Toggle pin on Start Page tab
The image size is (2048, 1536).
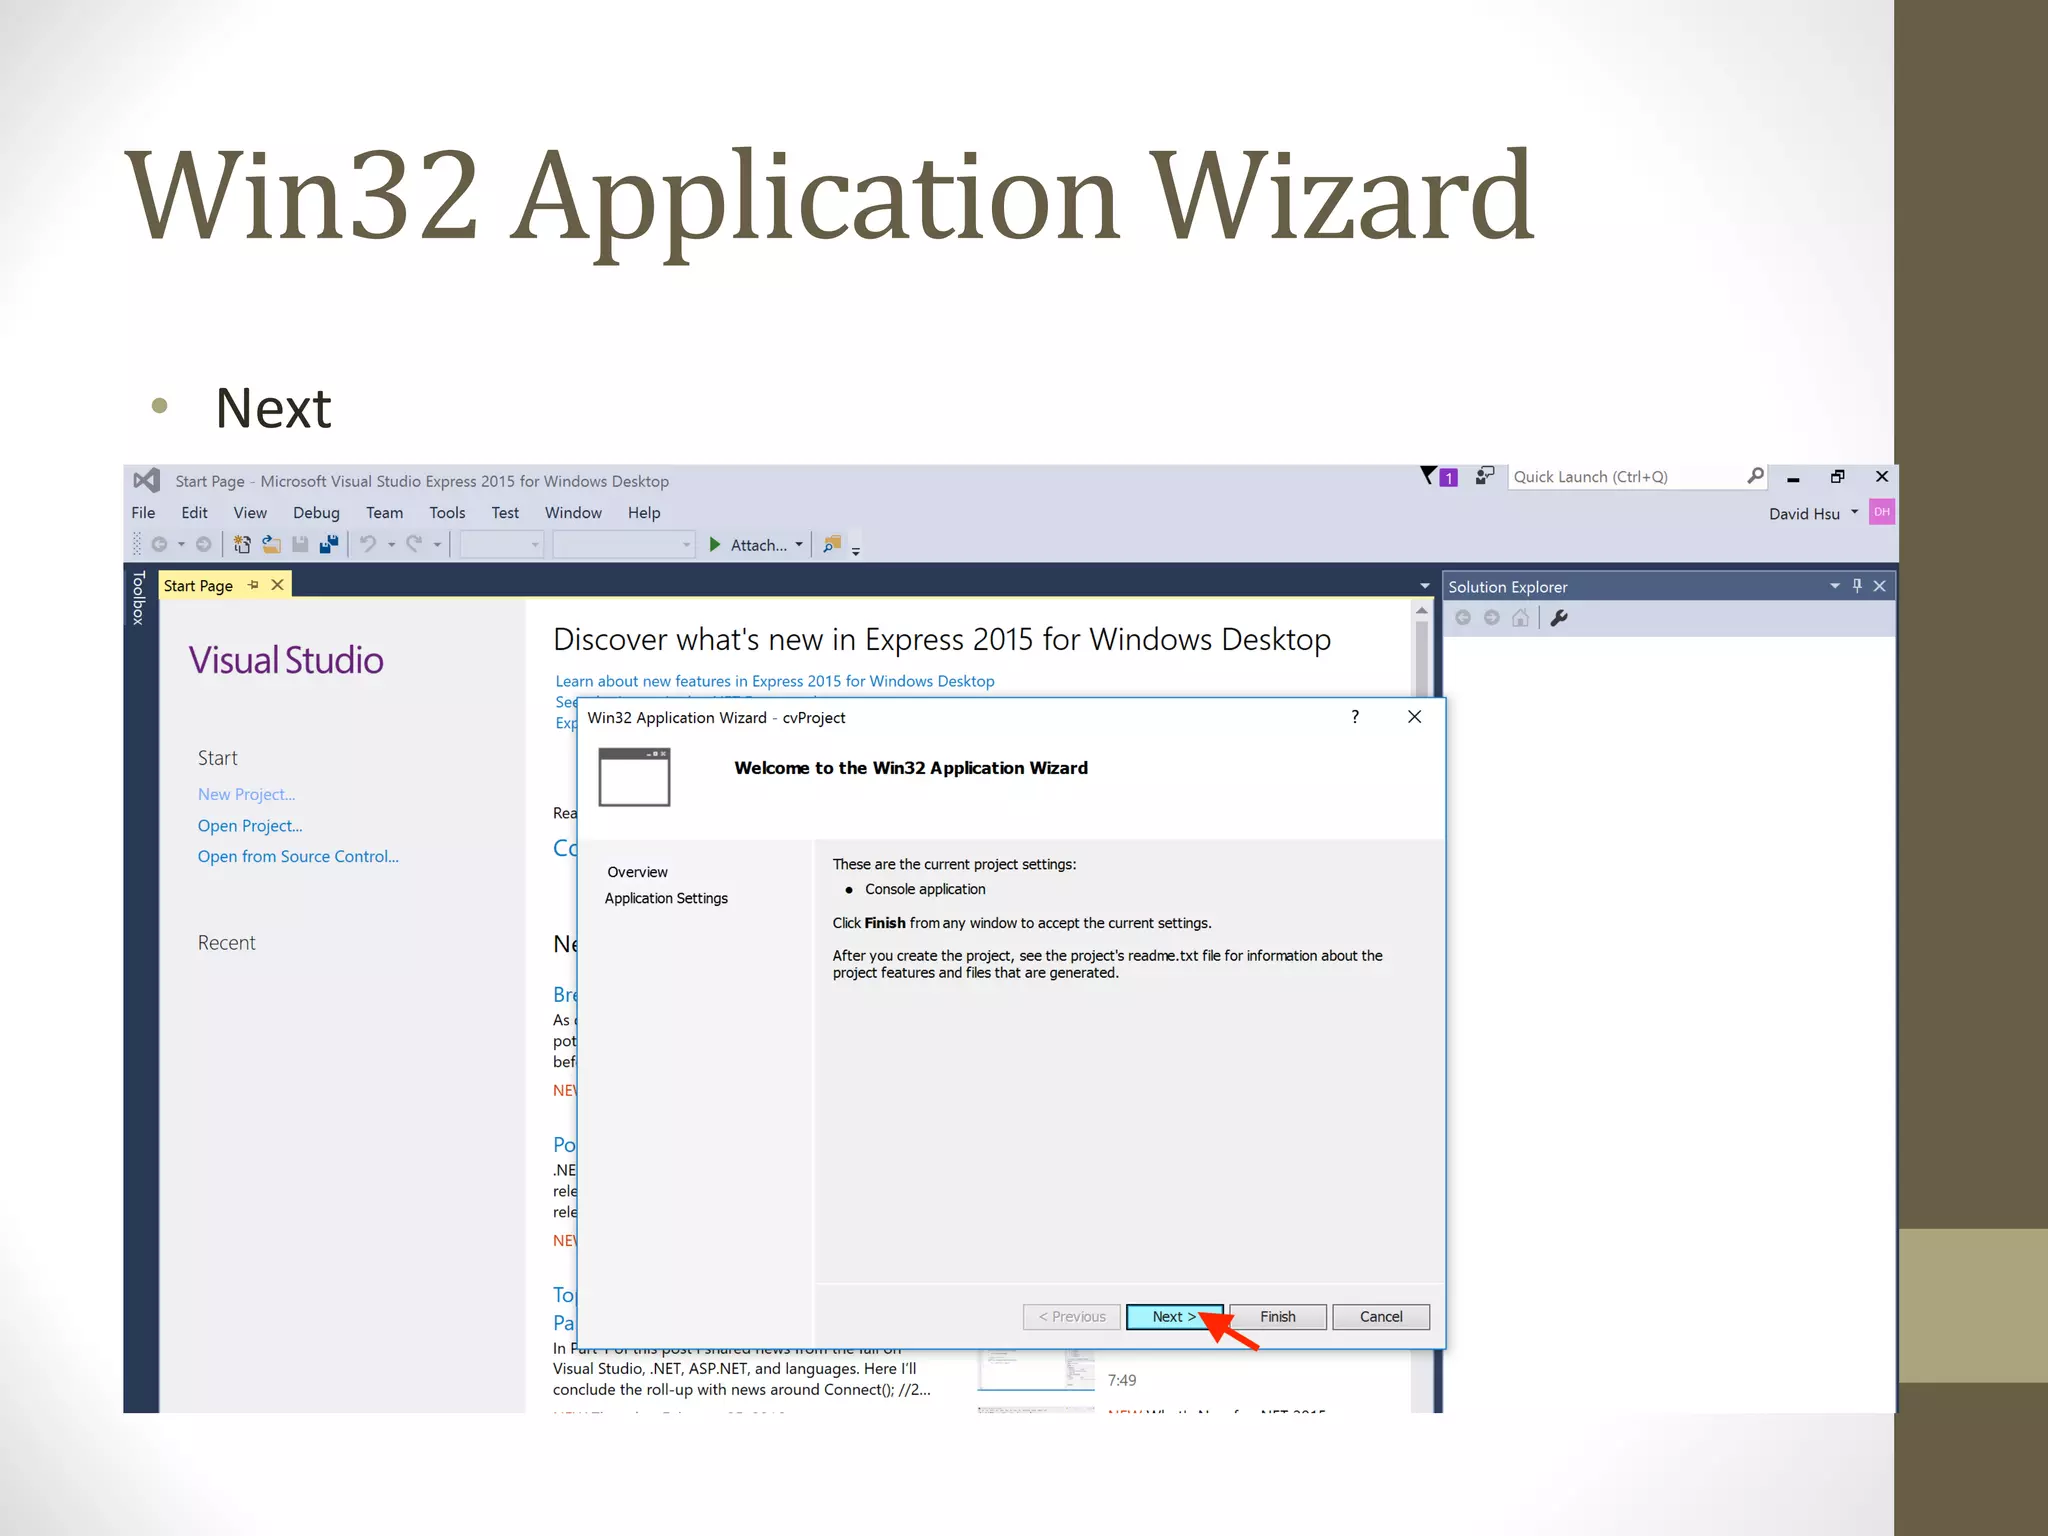point(253,585)
